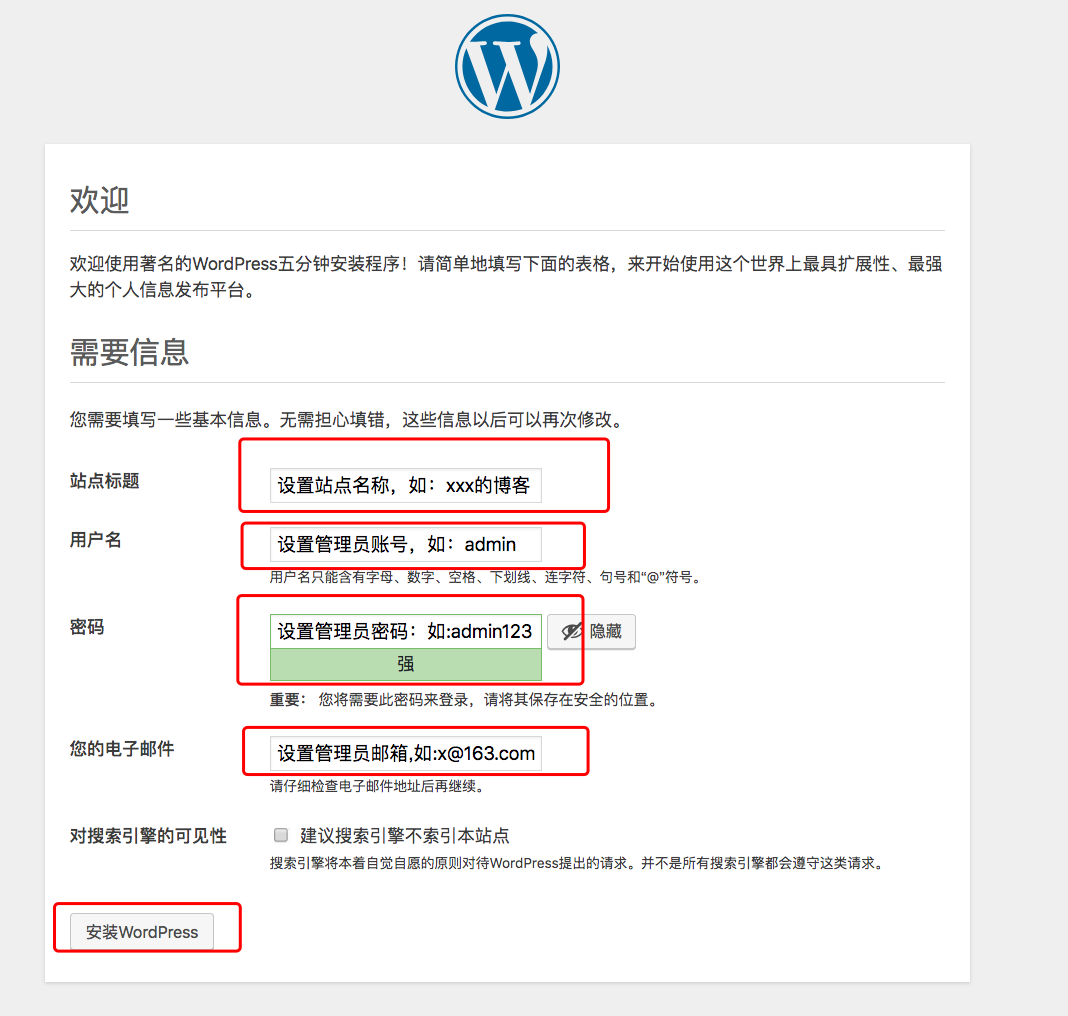Click the label text 建议搜索引擎不索引本站点
The image size is (1068, 1016).
pos(405,836)
